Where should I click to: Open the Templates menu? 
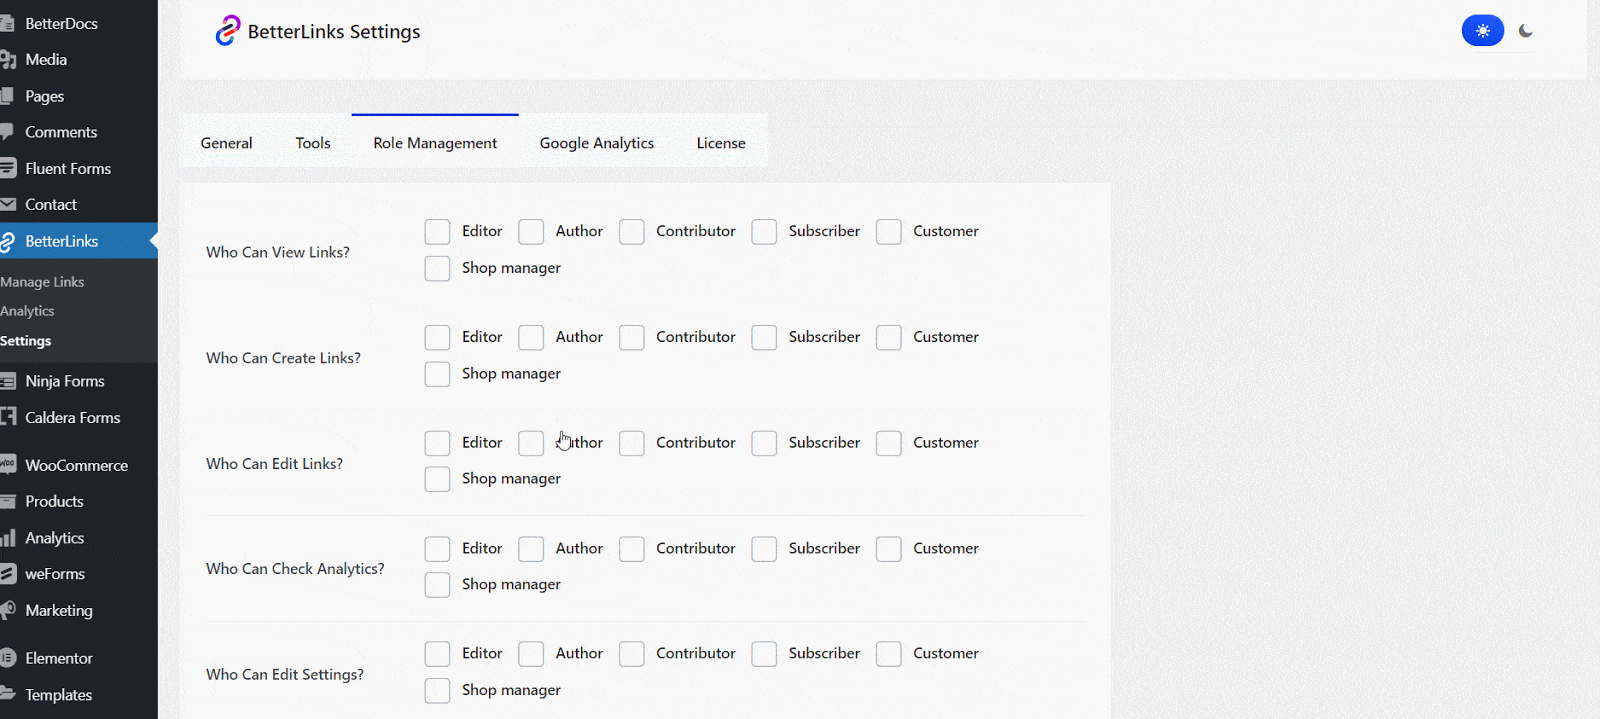[59, 694]
